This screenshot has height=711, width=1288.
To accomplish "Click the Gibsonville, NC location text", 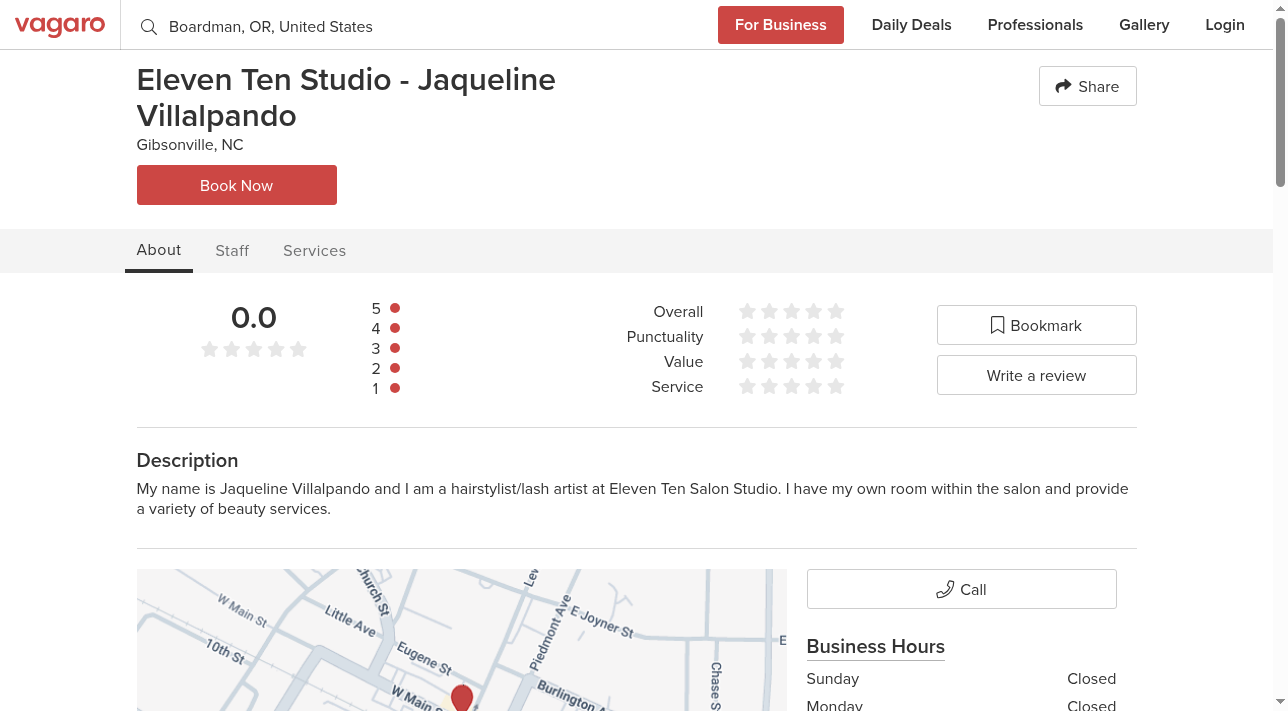I will pos(190,145).
